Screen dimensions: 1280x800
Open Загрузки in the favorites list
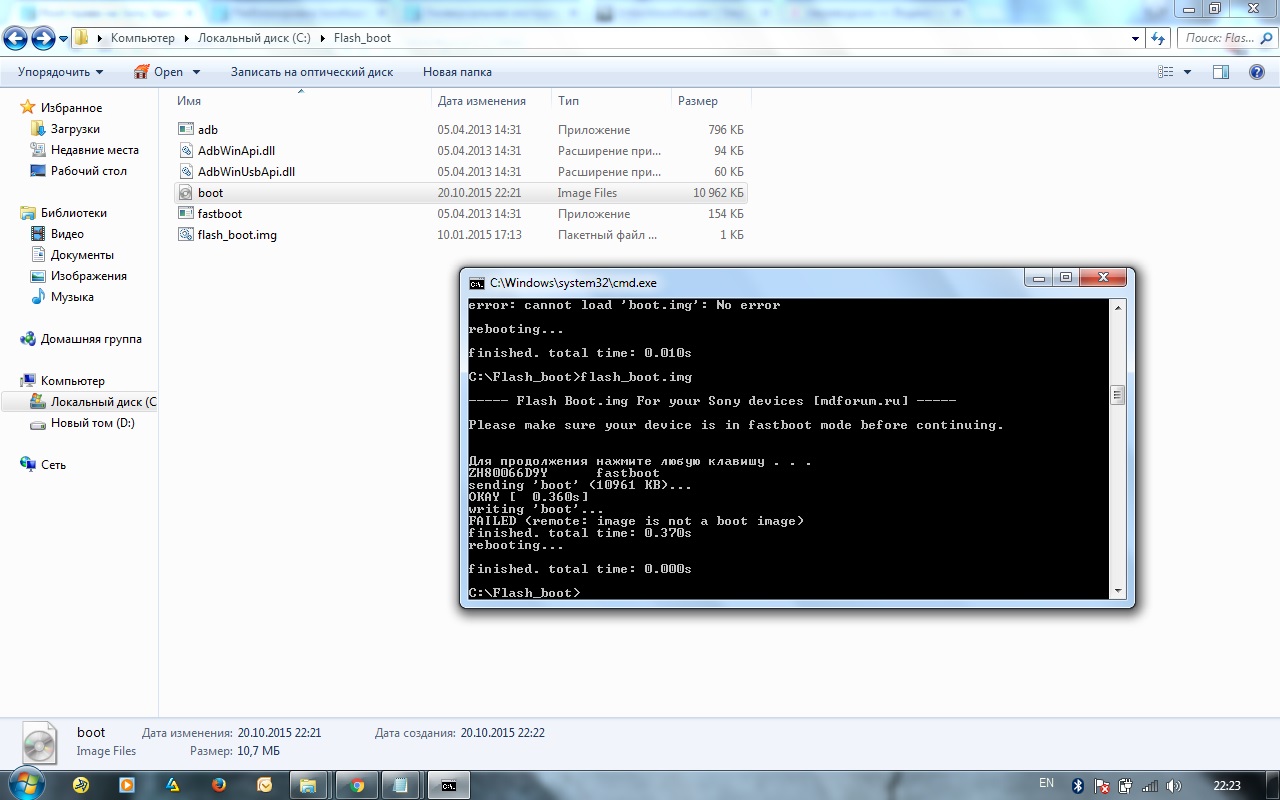[x=75, y=129]
